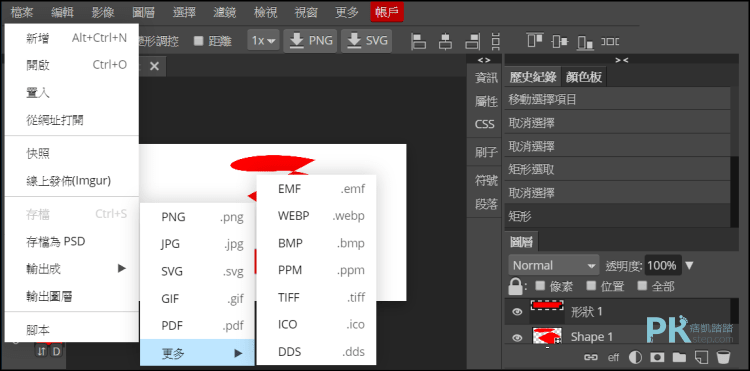Click the distribute vertical spacing icon
Screen dimensions: 750x371
point(496,41)
